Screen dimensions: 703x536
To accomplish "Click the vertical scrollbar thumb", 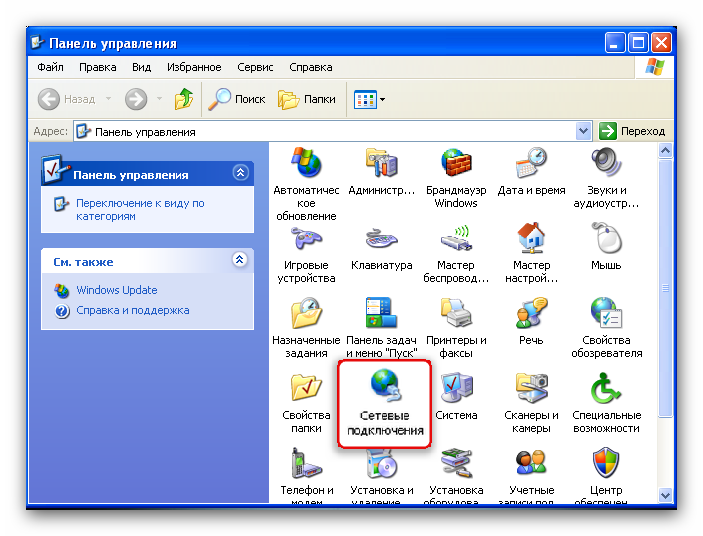I will (x=665, y=288).
